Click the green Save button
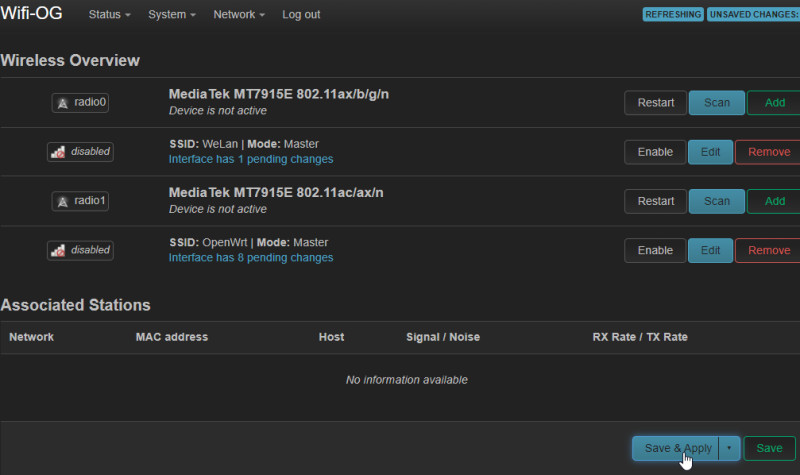Screen dimensions: 800x475 coord(769,449)
